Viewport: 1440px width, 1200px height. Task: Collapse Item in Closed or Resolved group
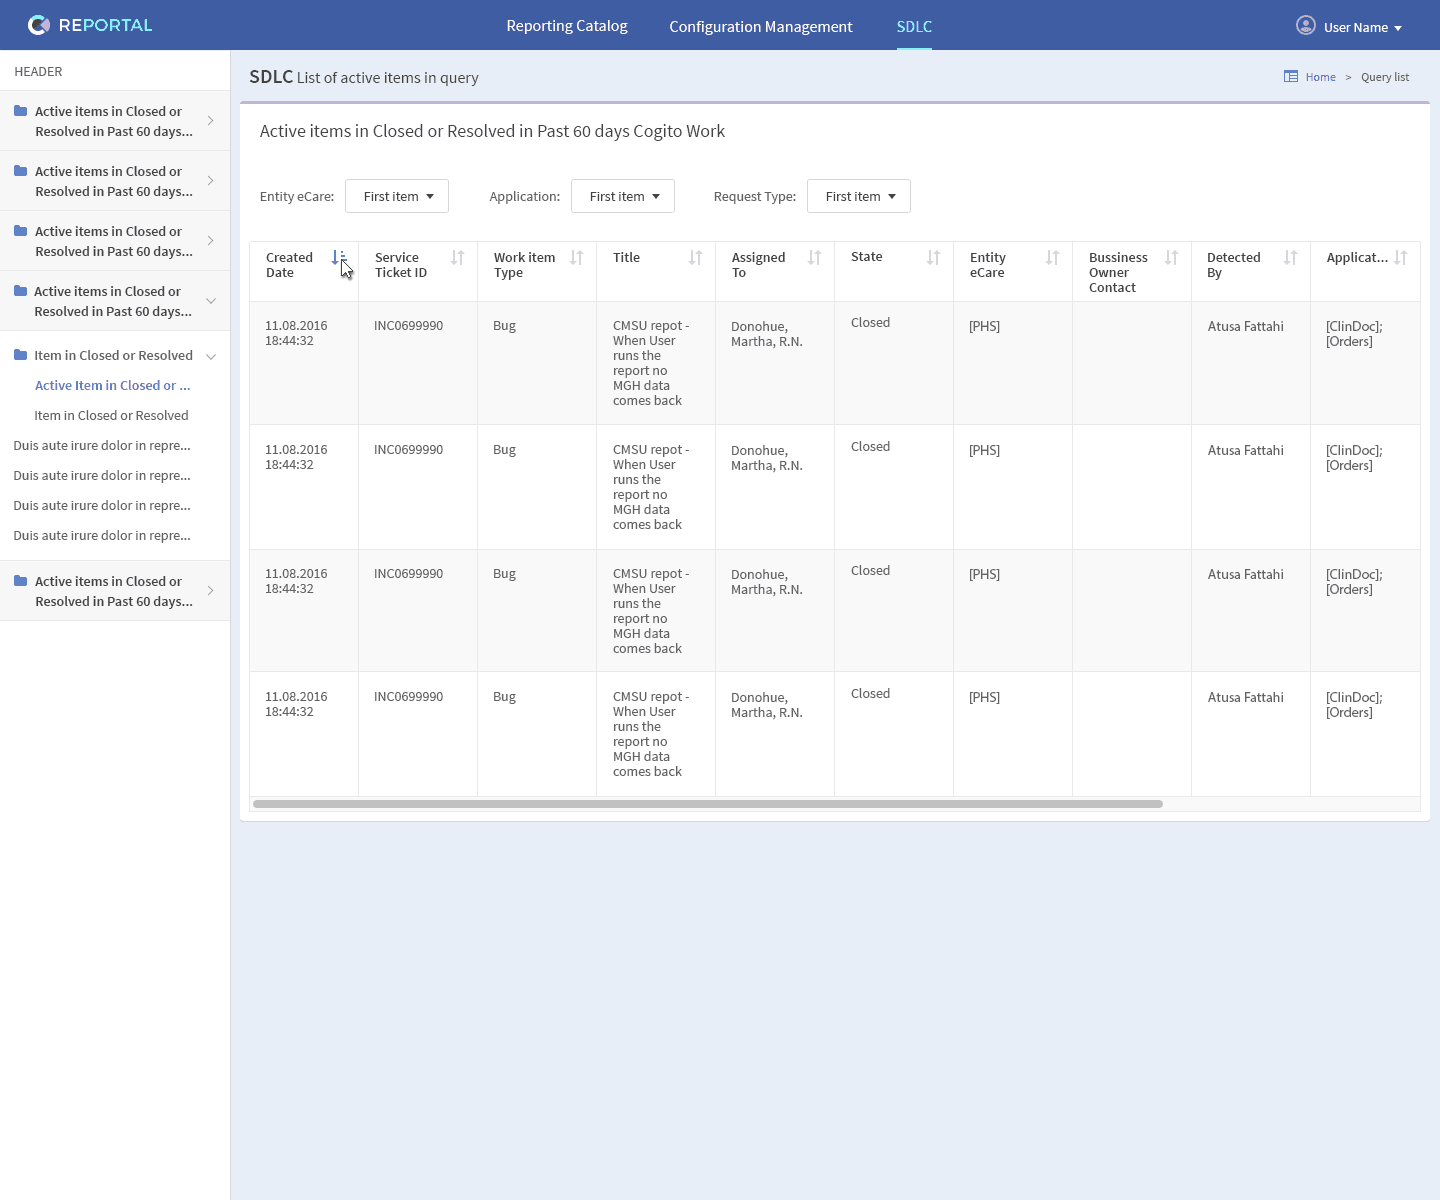[x=211, y=356]
